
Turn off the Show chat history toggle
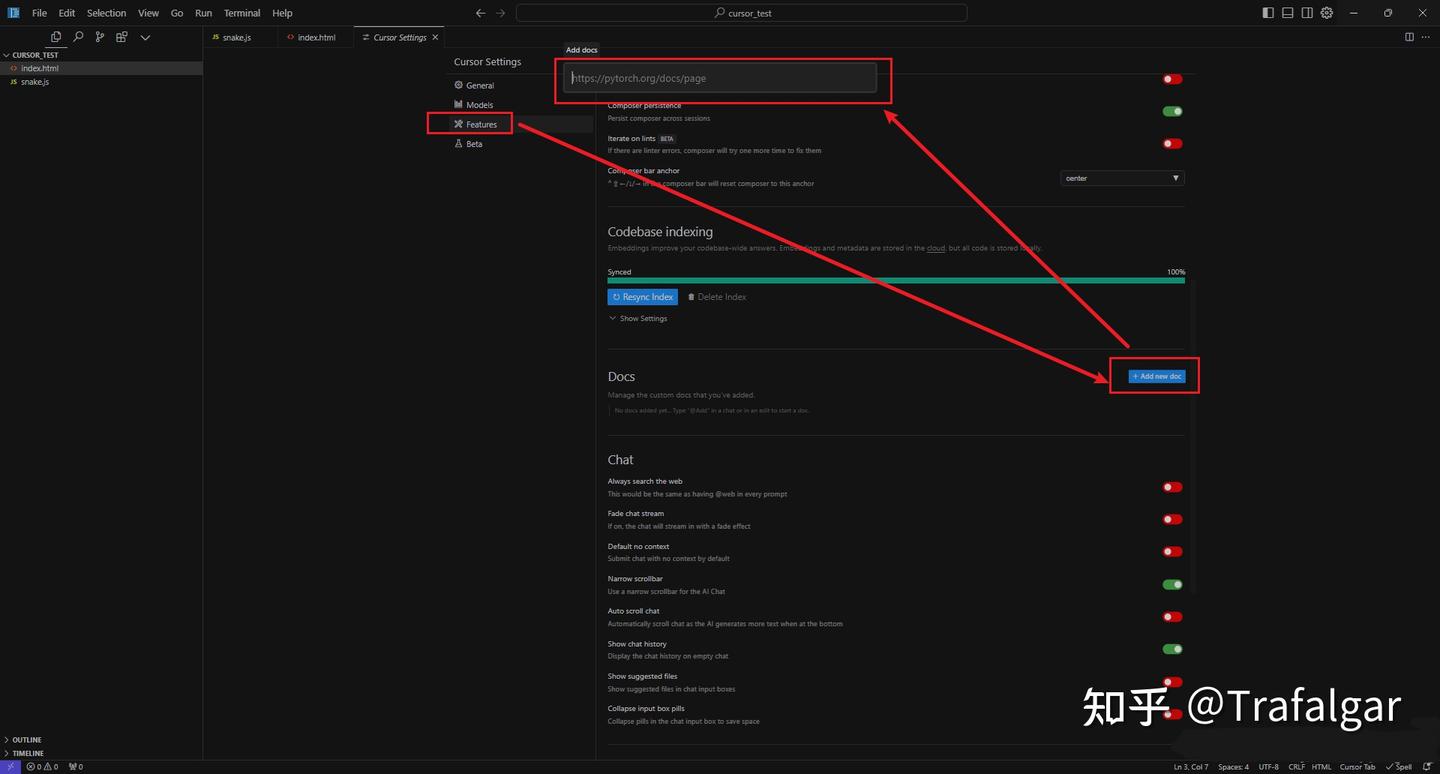pos(1172,649)
